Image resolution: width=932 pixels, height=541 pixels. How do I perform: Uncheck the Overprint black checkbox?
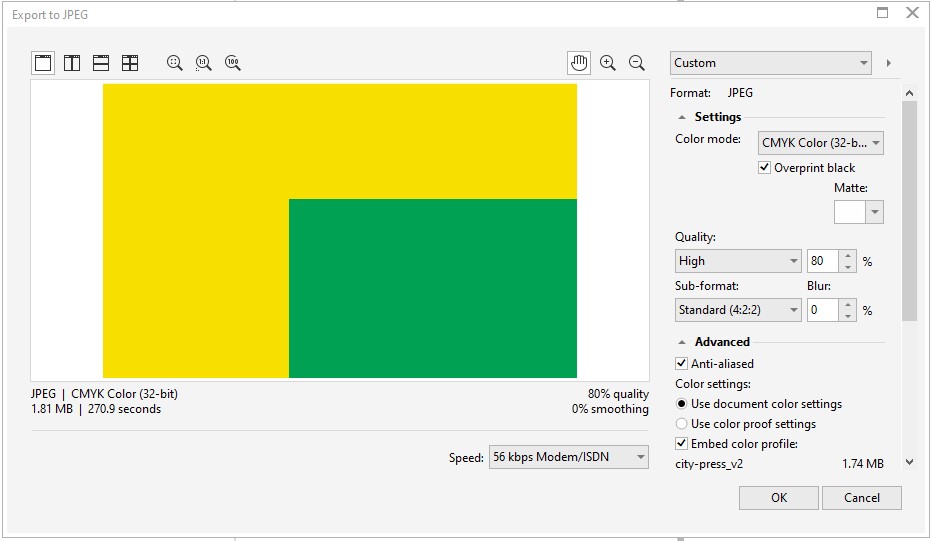pyautogui.click(x=765, y=168)
